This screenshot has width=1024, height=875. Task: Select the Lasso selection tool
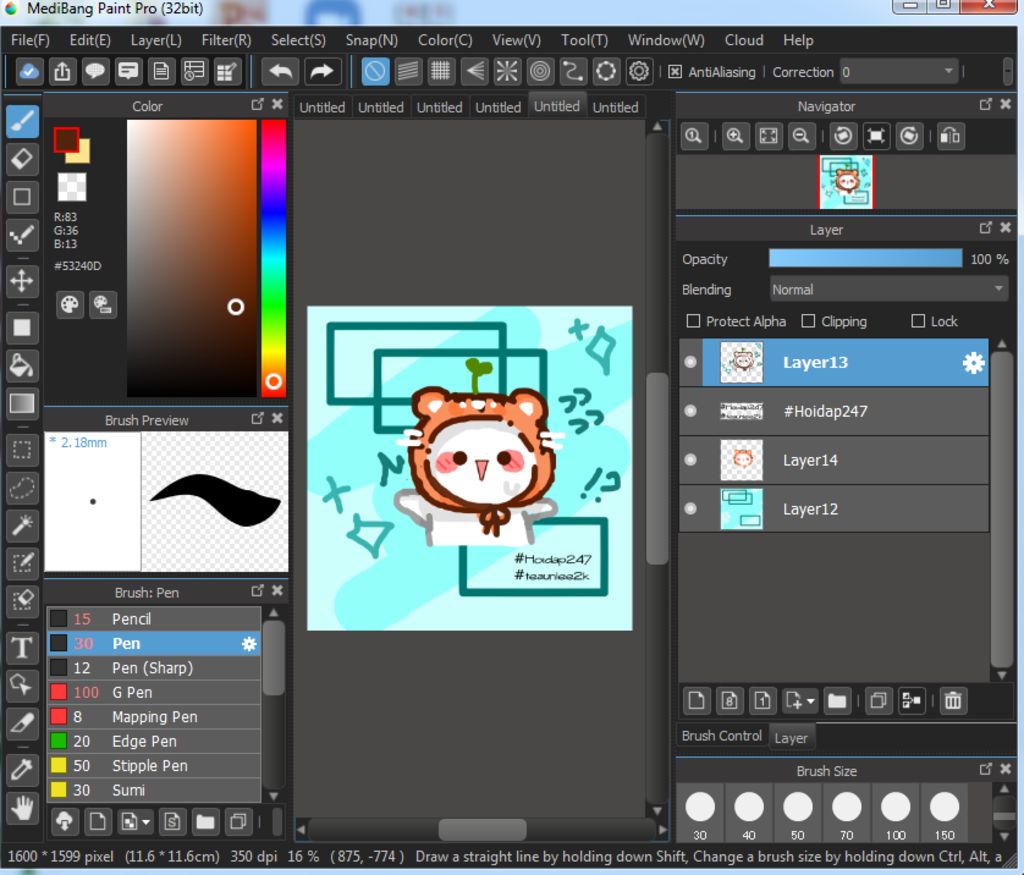[22, 487]
